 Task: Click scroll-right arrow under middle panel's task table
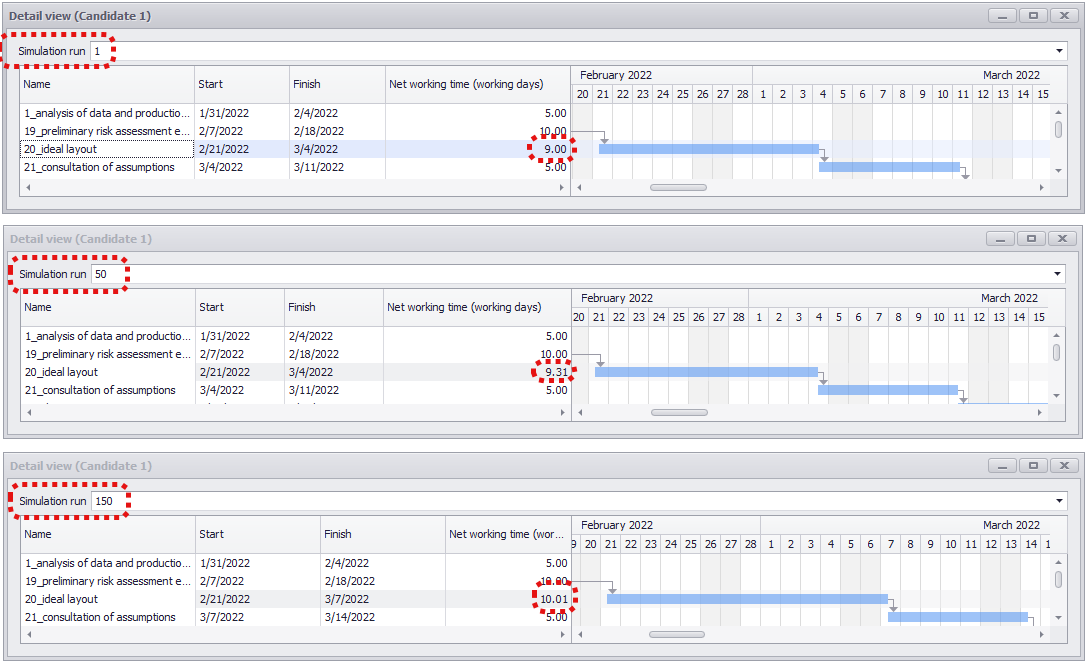(562, 412)
